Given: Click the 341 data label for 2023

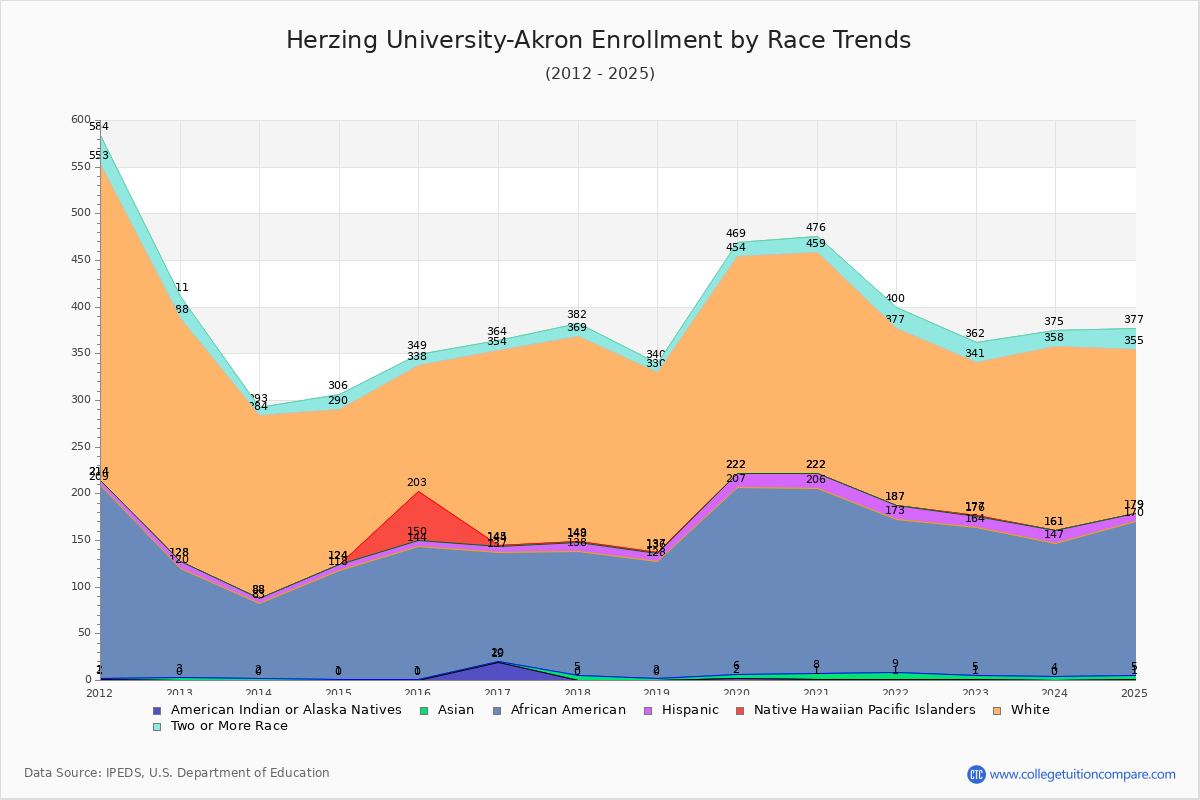Looking at the screenshot, I should (x=975, y=354).
